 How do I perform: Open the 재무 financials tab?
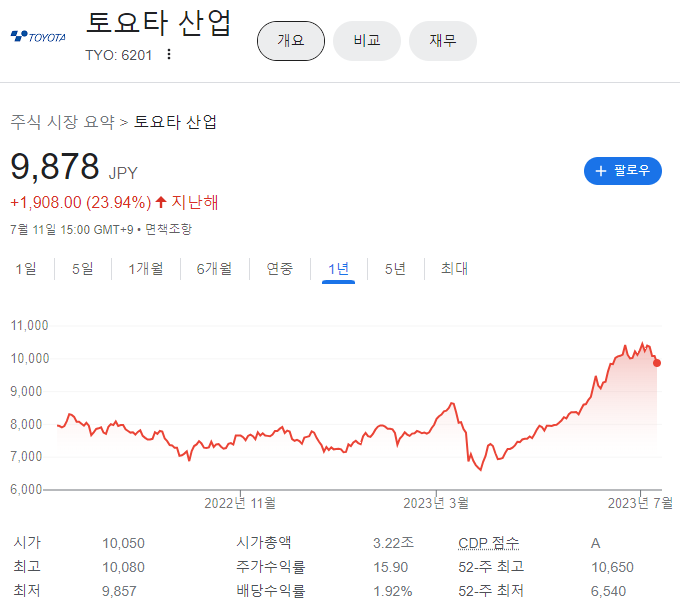443,41
